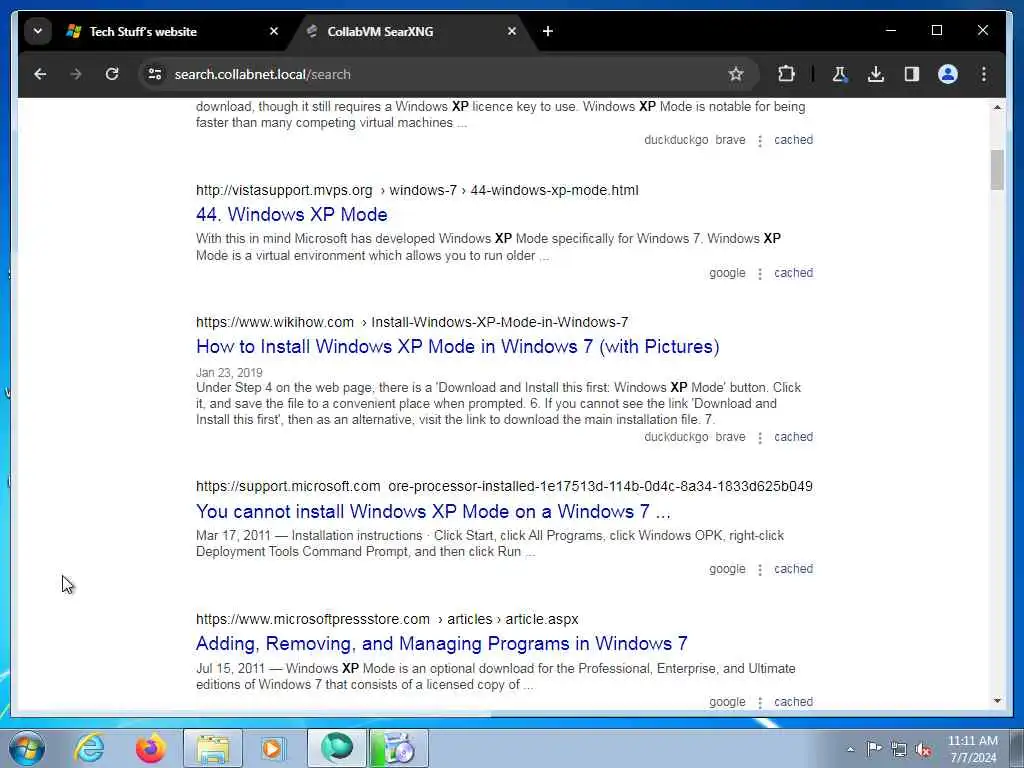Open Action Center flag tray icon
The width and height of the screenshot is (1024, 768).
[x=874, y=748]
